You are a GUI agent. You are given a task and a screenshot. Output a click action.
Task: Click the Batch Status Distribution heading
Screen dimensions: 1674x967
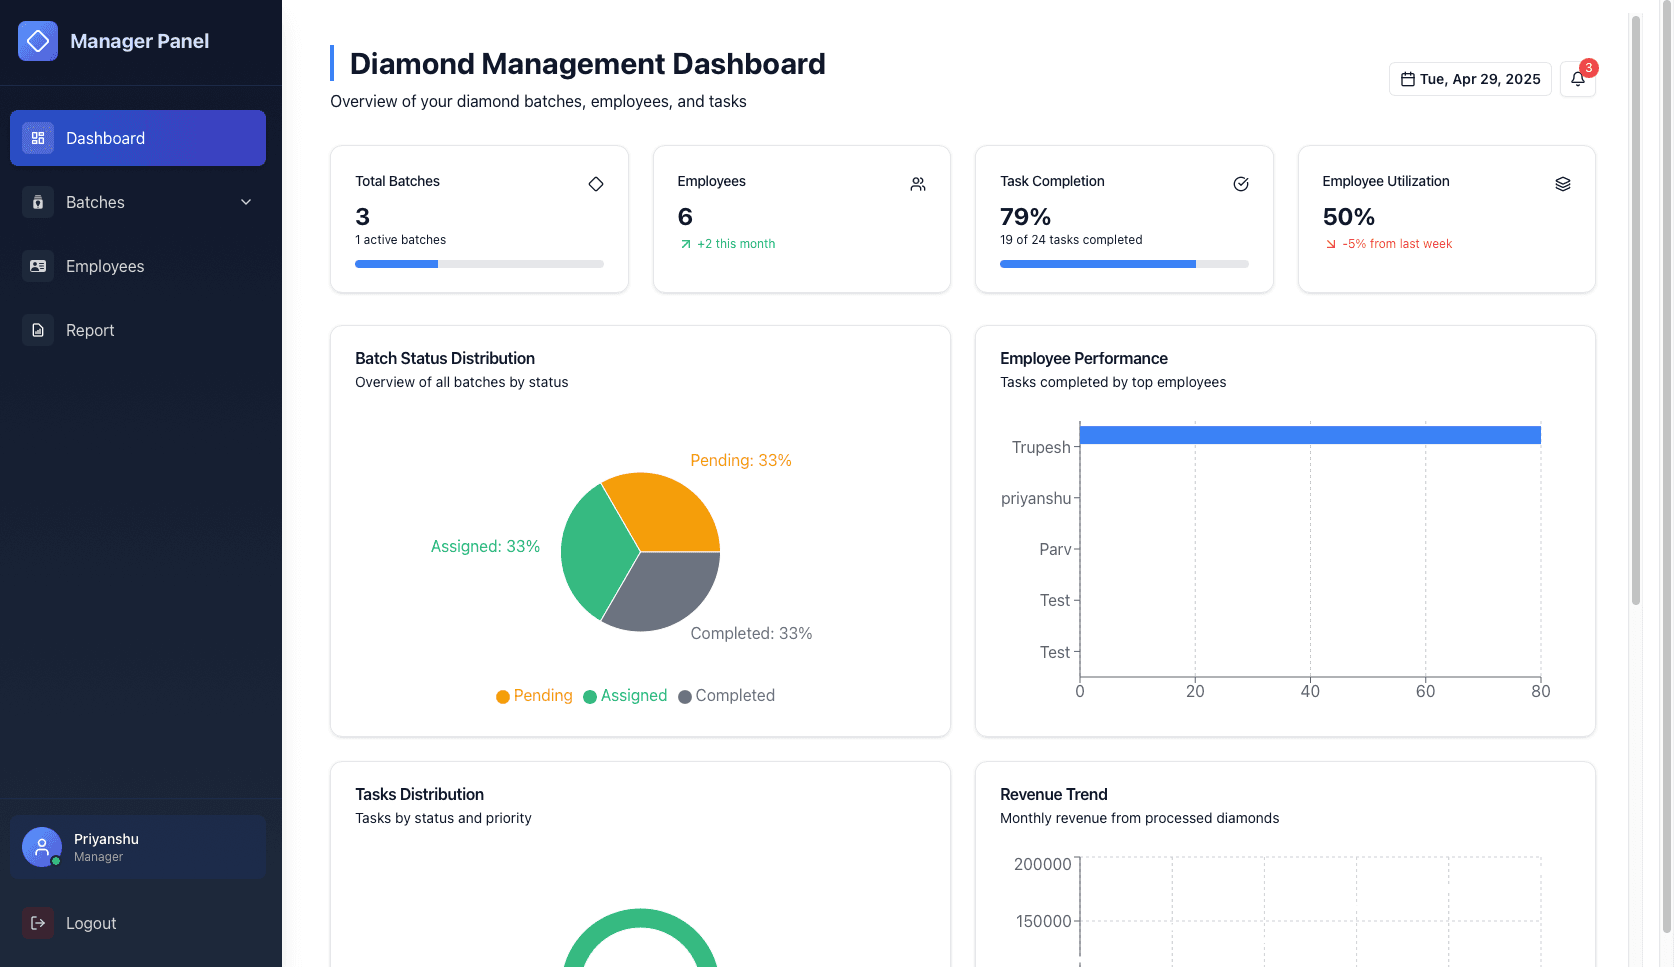click(445, 358)
